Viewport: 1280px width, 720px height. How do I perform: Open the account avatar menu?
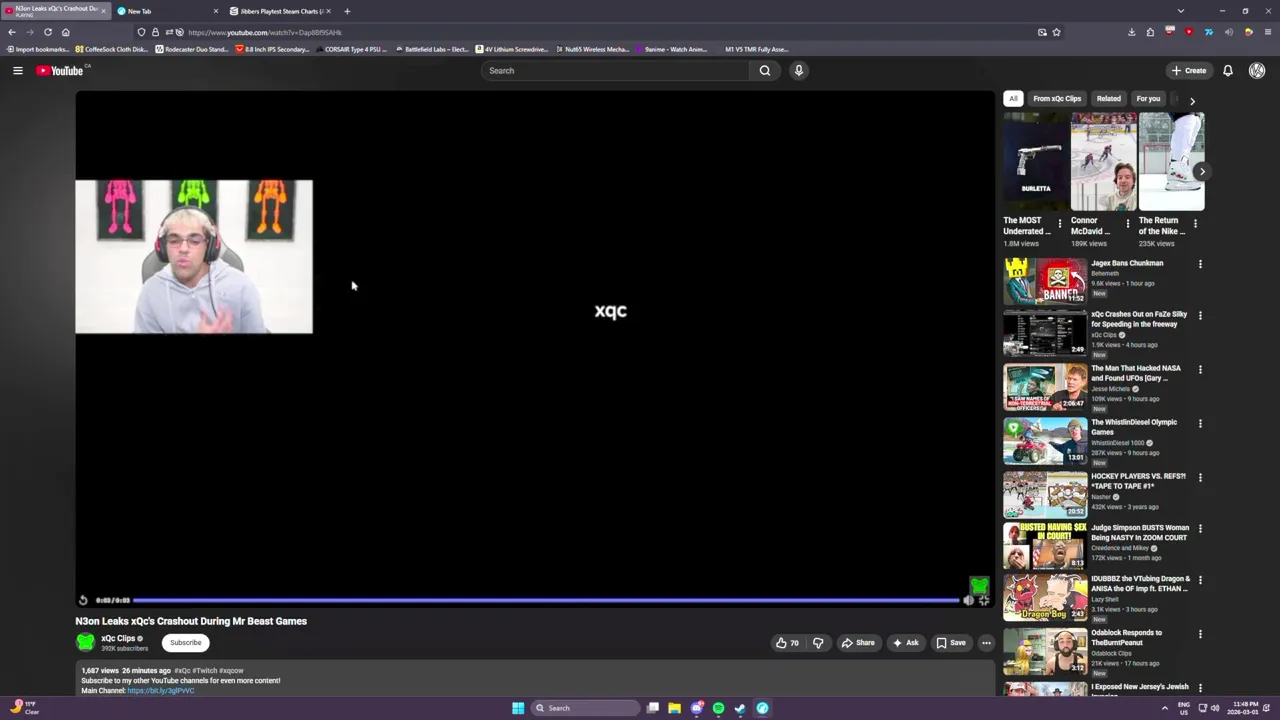tap(1257, 70)
